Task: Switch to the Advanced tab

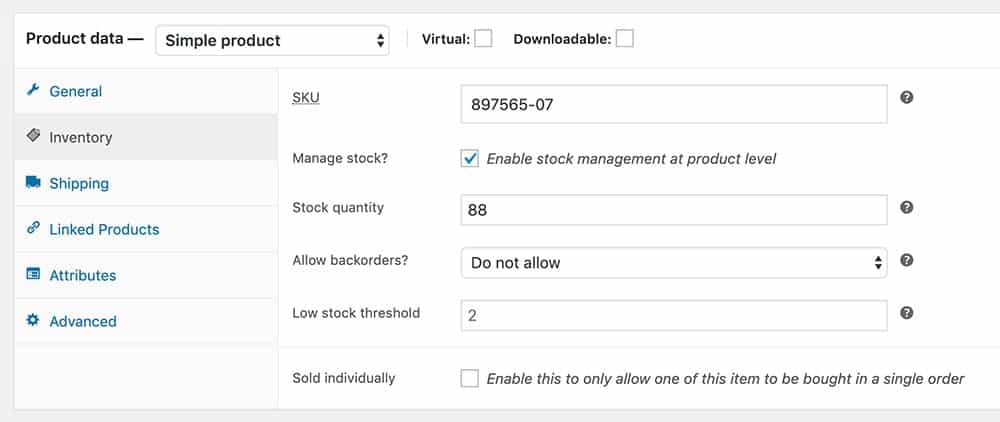Action: (x=146, y=321)
